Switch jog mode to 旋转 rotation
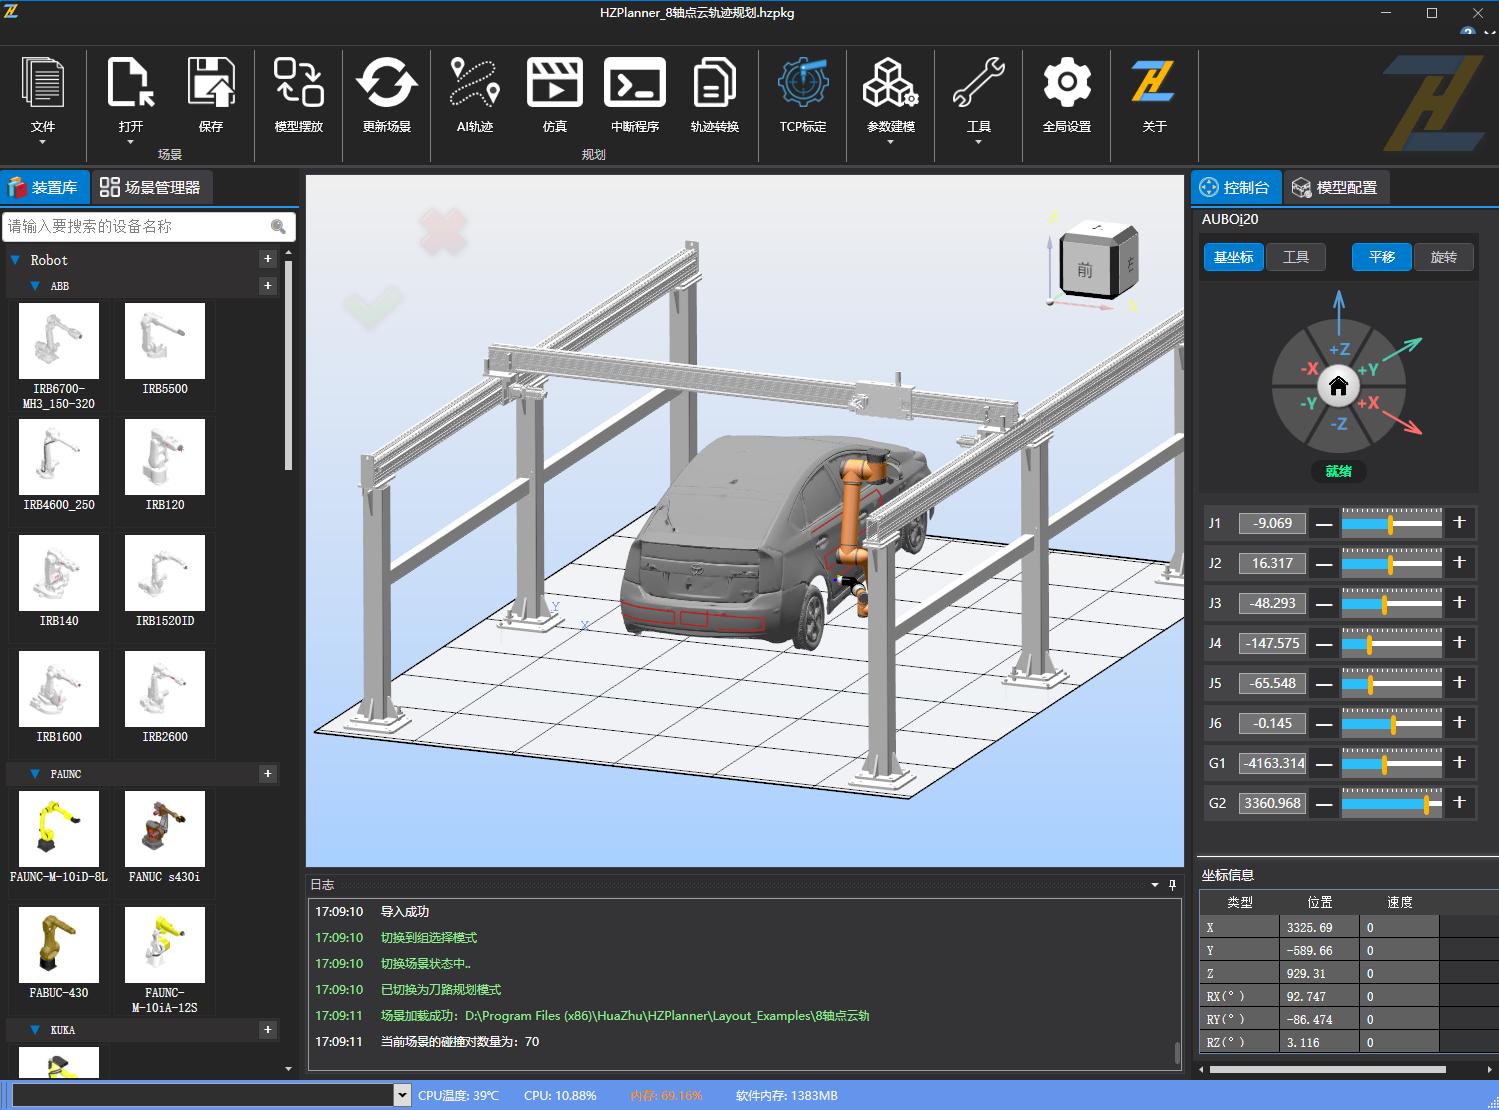The width and height of the screenshot is (1499, 1110). point(1443,257)
